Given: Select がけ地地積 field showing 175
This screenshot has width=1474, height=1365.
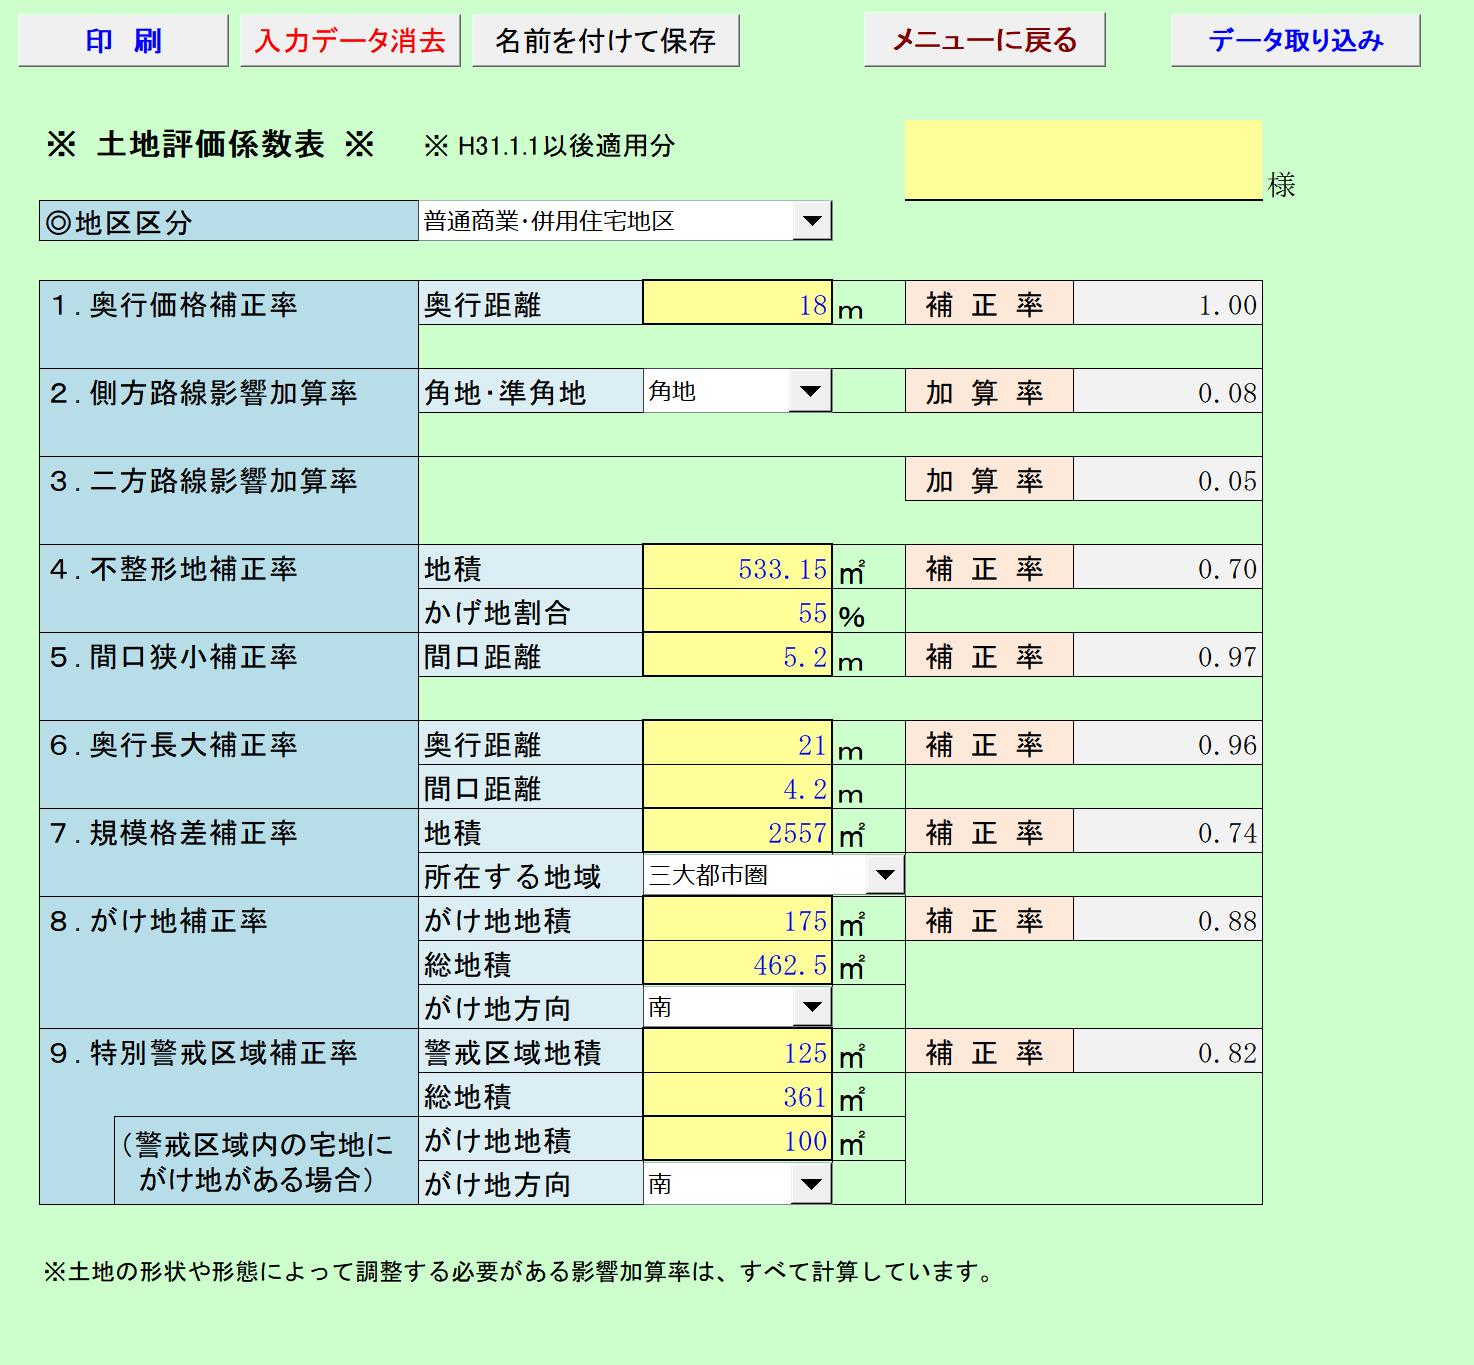Looking at the screenshot, I should [737, 919].
